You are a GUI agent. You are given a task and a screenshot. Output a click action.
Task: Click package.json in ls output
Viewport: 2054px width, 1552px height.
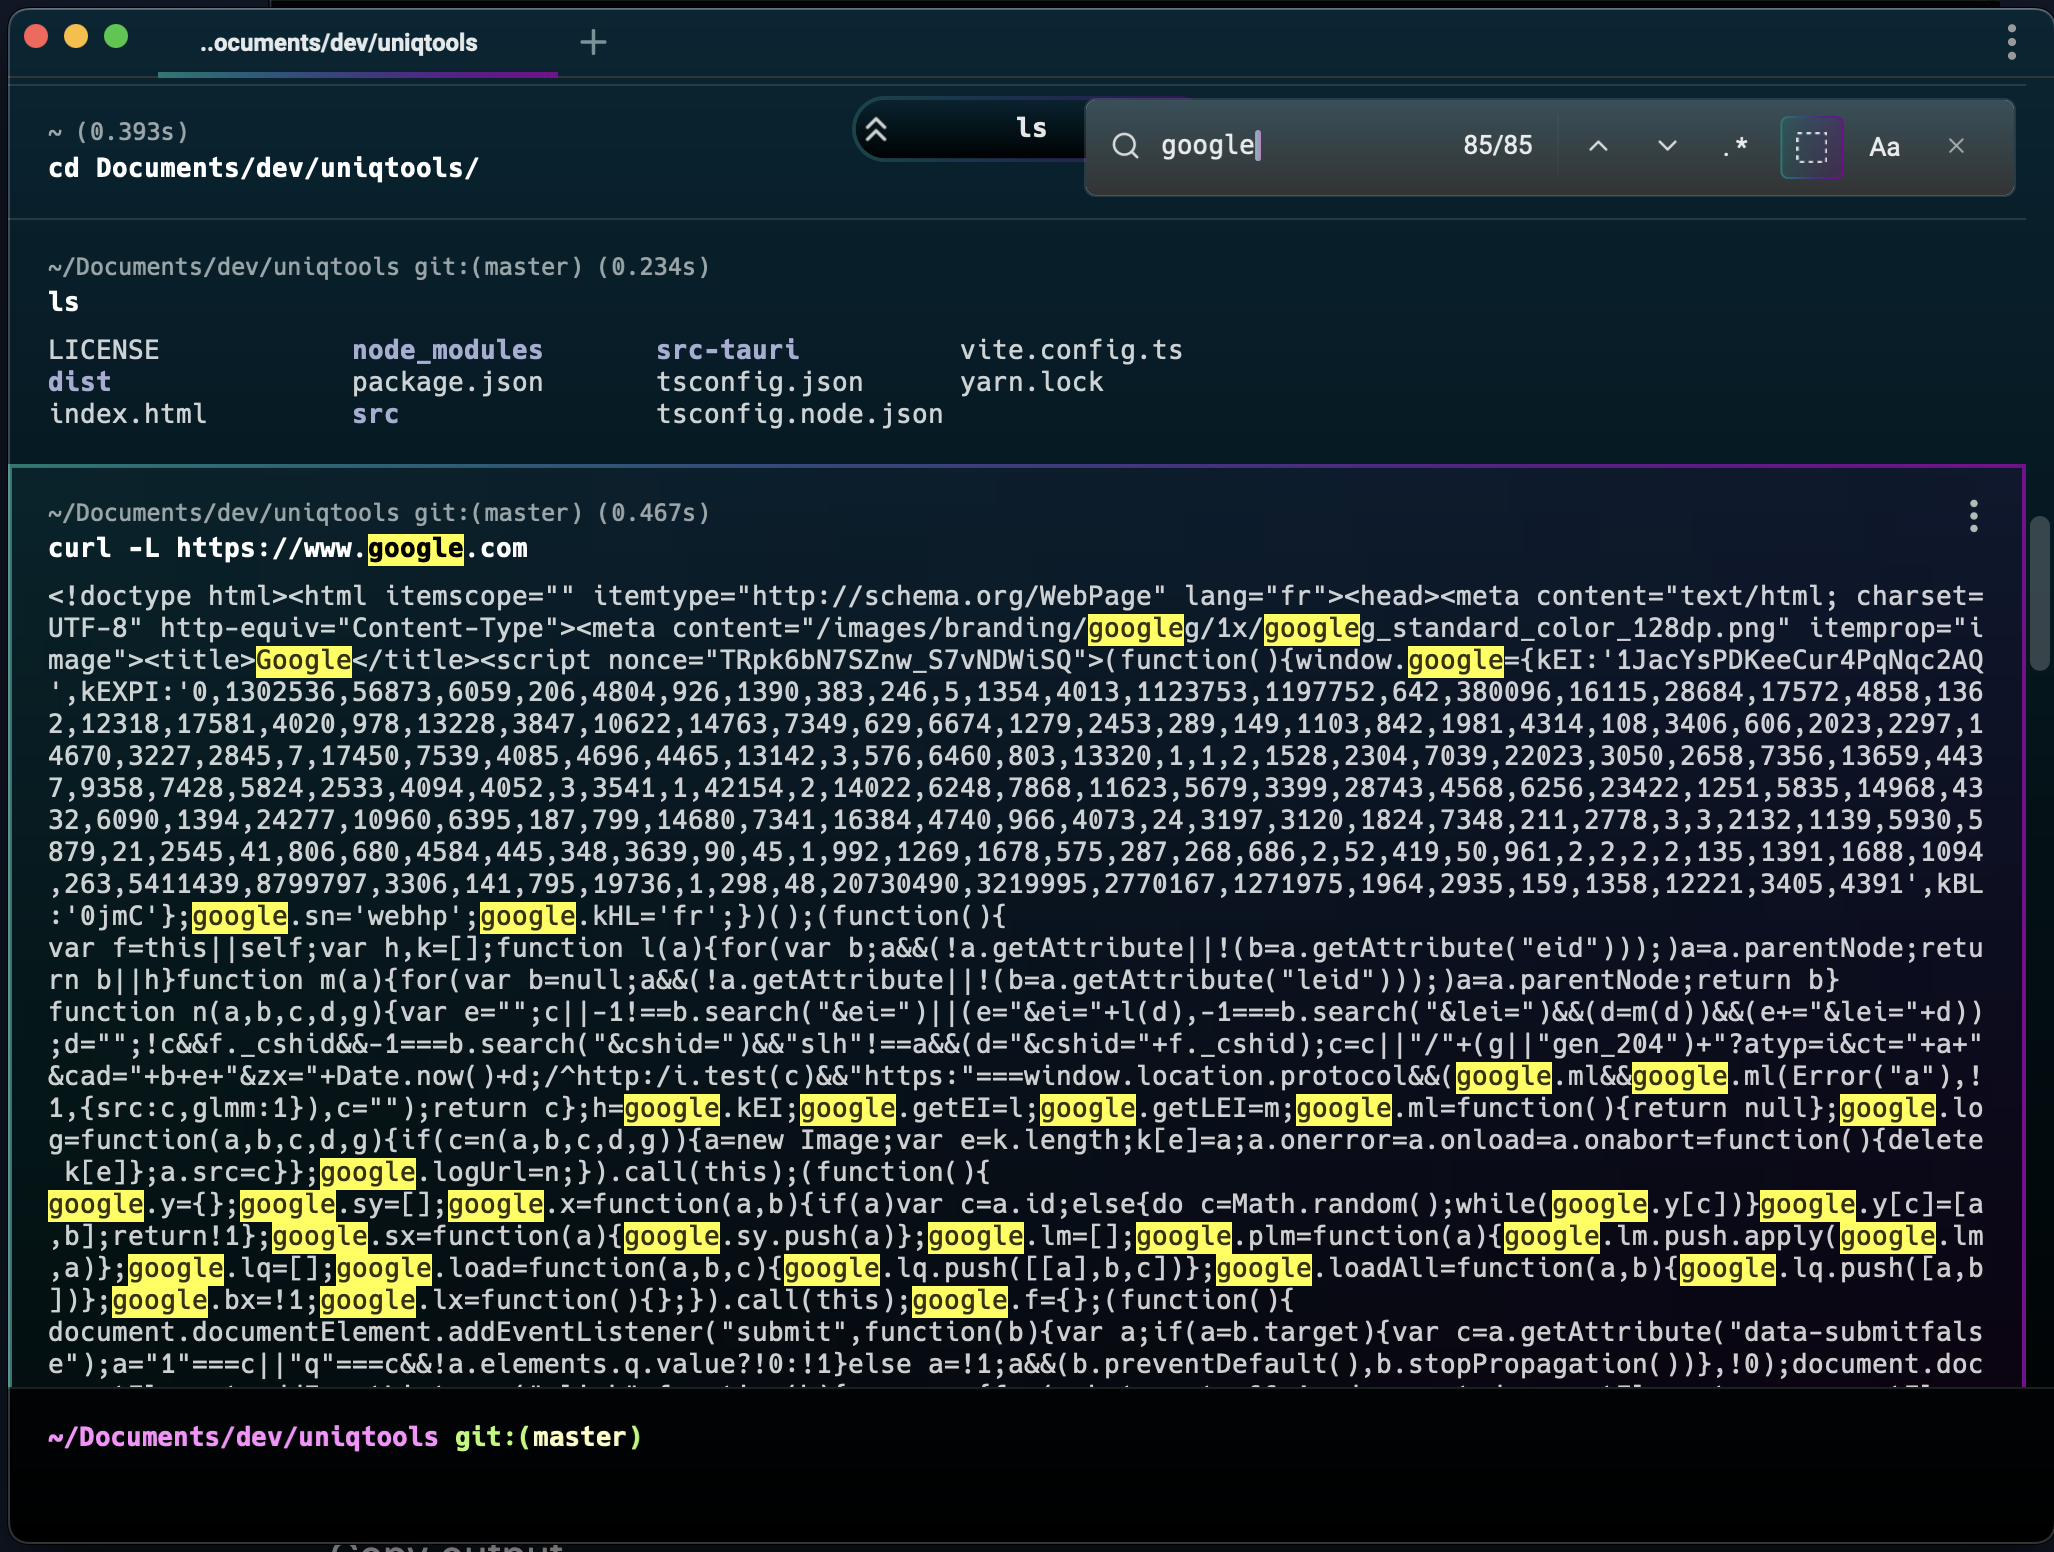click(447, 382)
